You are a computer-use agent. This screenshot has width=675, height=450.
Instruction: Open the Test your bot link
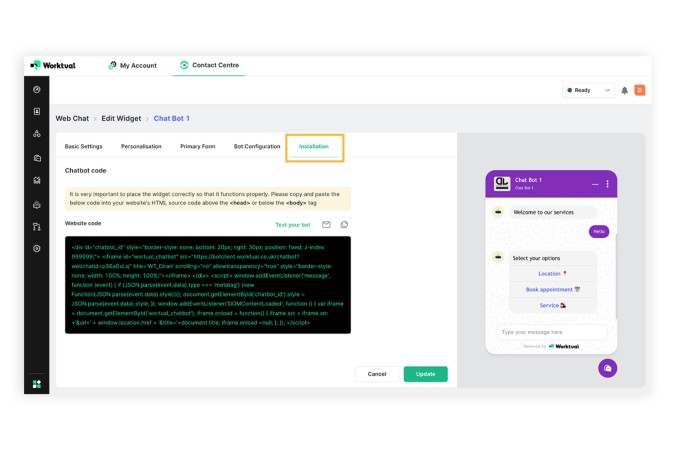click(293, 225)
